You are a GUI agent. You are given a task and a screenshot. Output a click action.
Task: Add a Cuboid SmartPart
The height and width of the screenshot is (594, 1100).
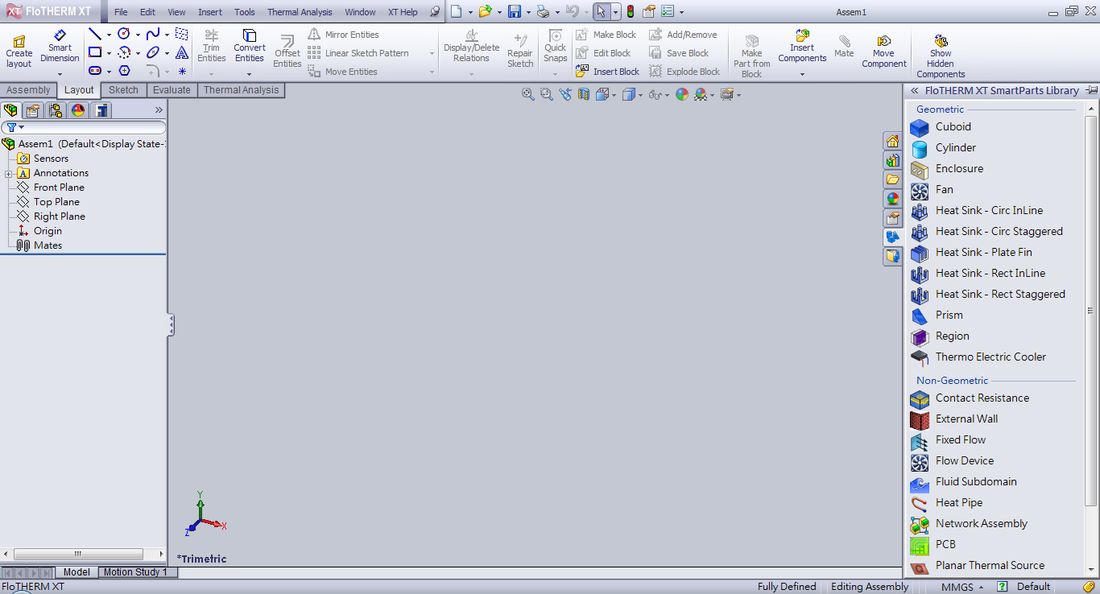[940, 127]
